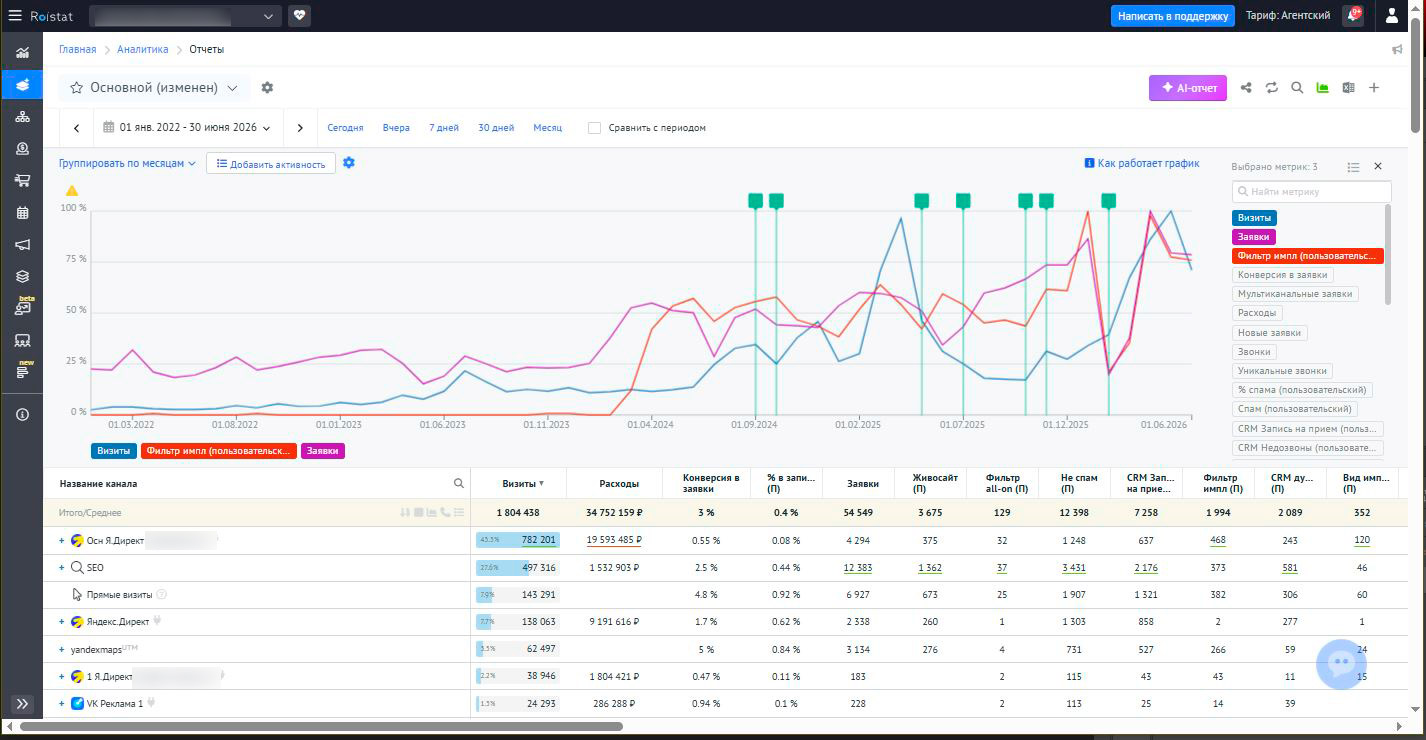Image resolution: width=1426 pixels, height=740 pixels.
Task: Open the shopping cart sidebar icon
Action: tap(22, 180)
